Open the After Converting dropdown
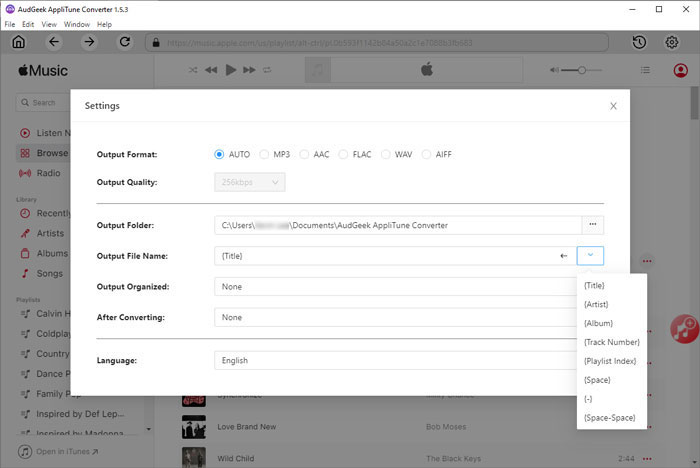The width and height of the screenshot is (700, 468). click(x=395, y=317)
